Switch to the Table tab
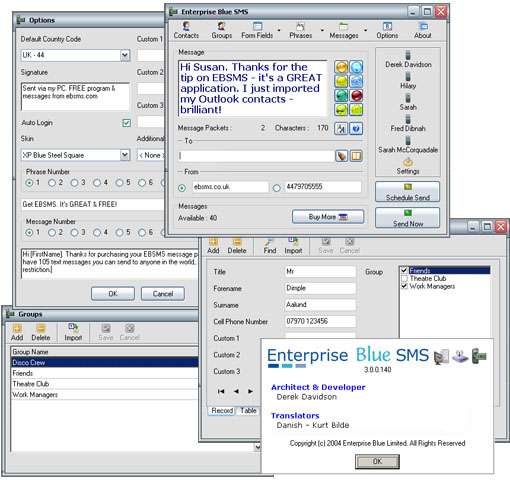Viewport: 510px width, 480px height. tap(249, 410)
